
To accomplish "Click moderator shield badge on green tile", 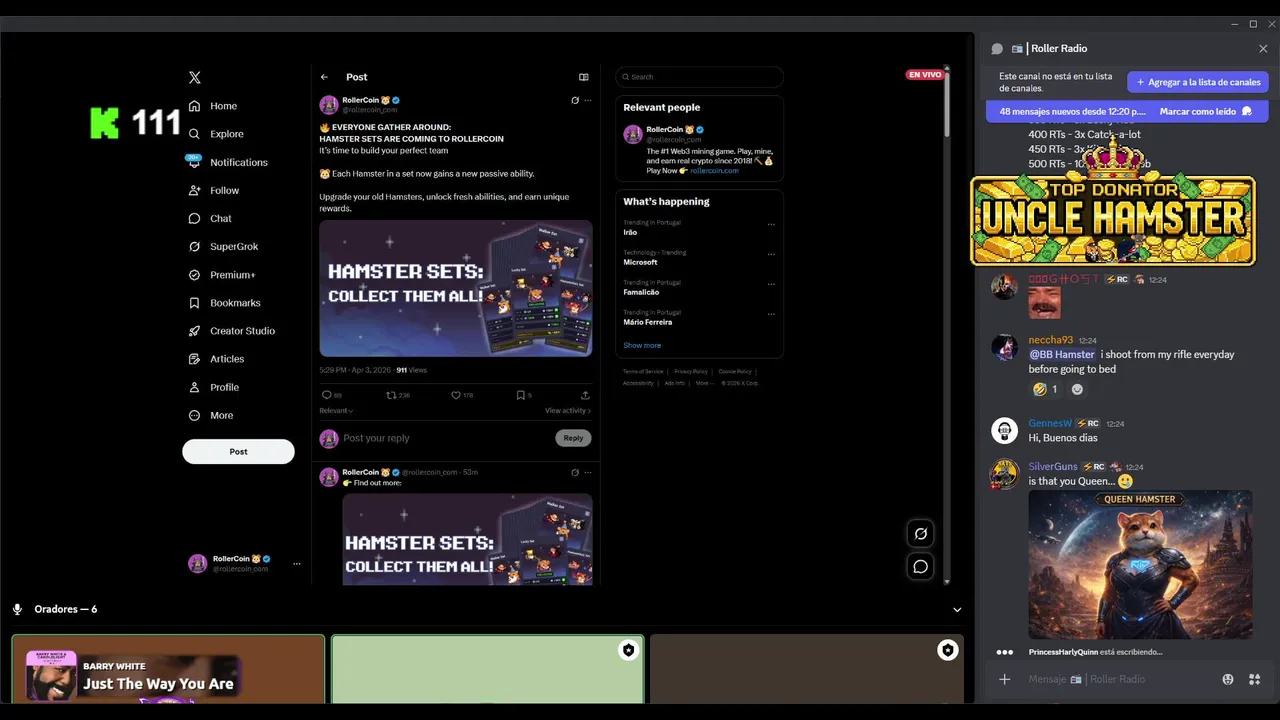I will (628, 651).
